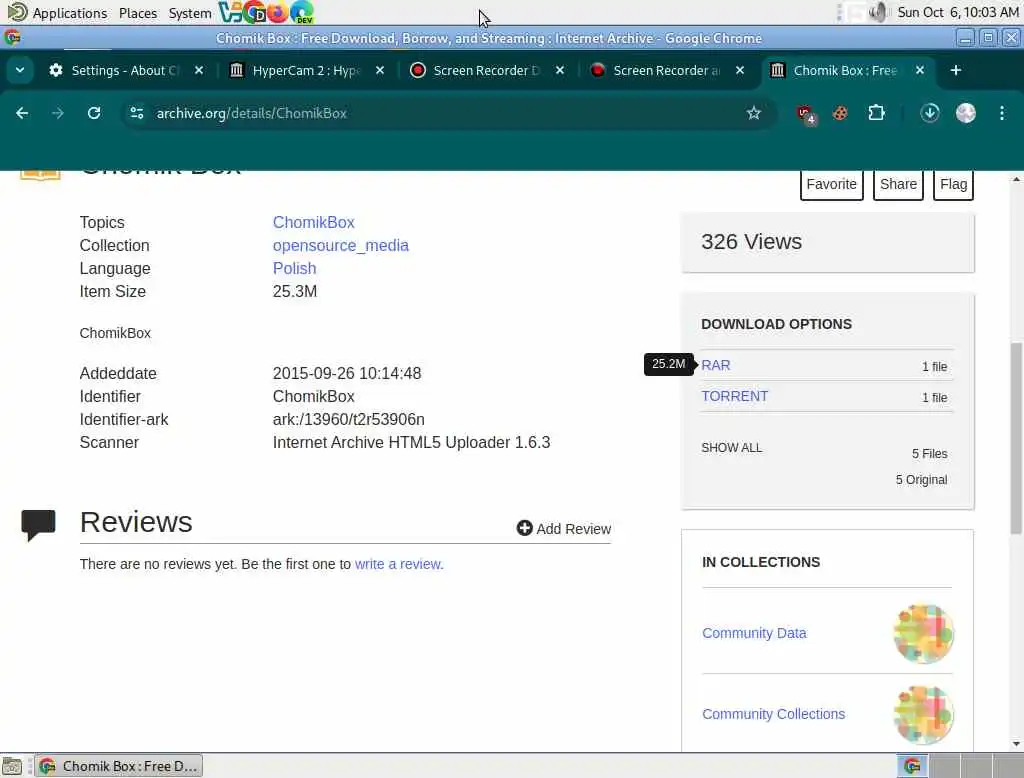Launch Firefox from the top panel
The height and width of the screenshot is (778, 1024).
[278, 12]
